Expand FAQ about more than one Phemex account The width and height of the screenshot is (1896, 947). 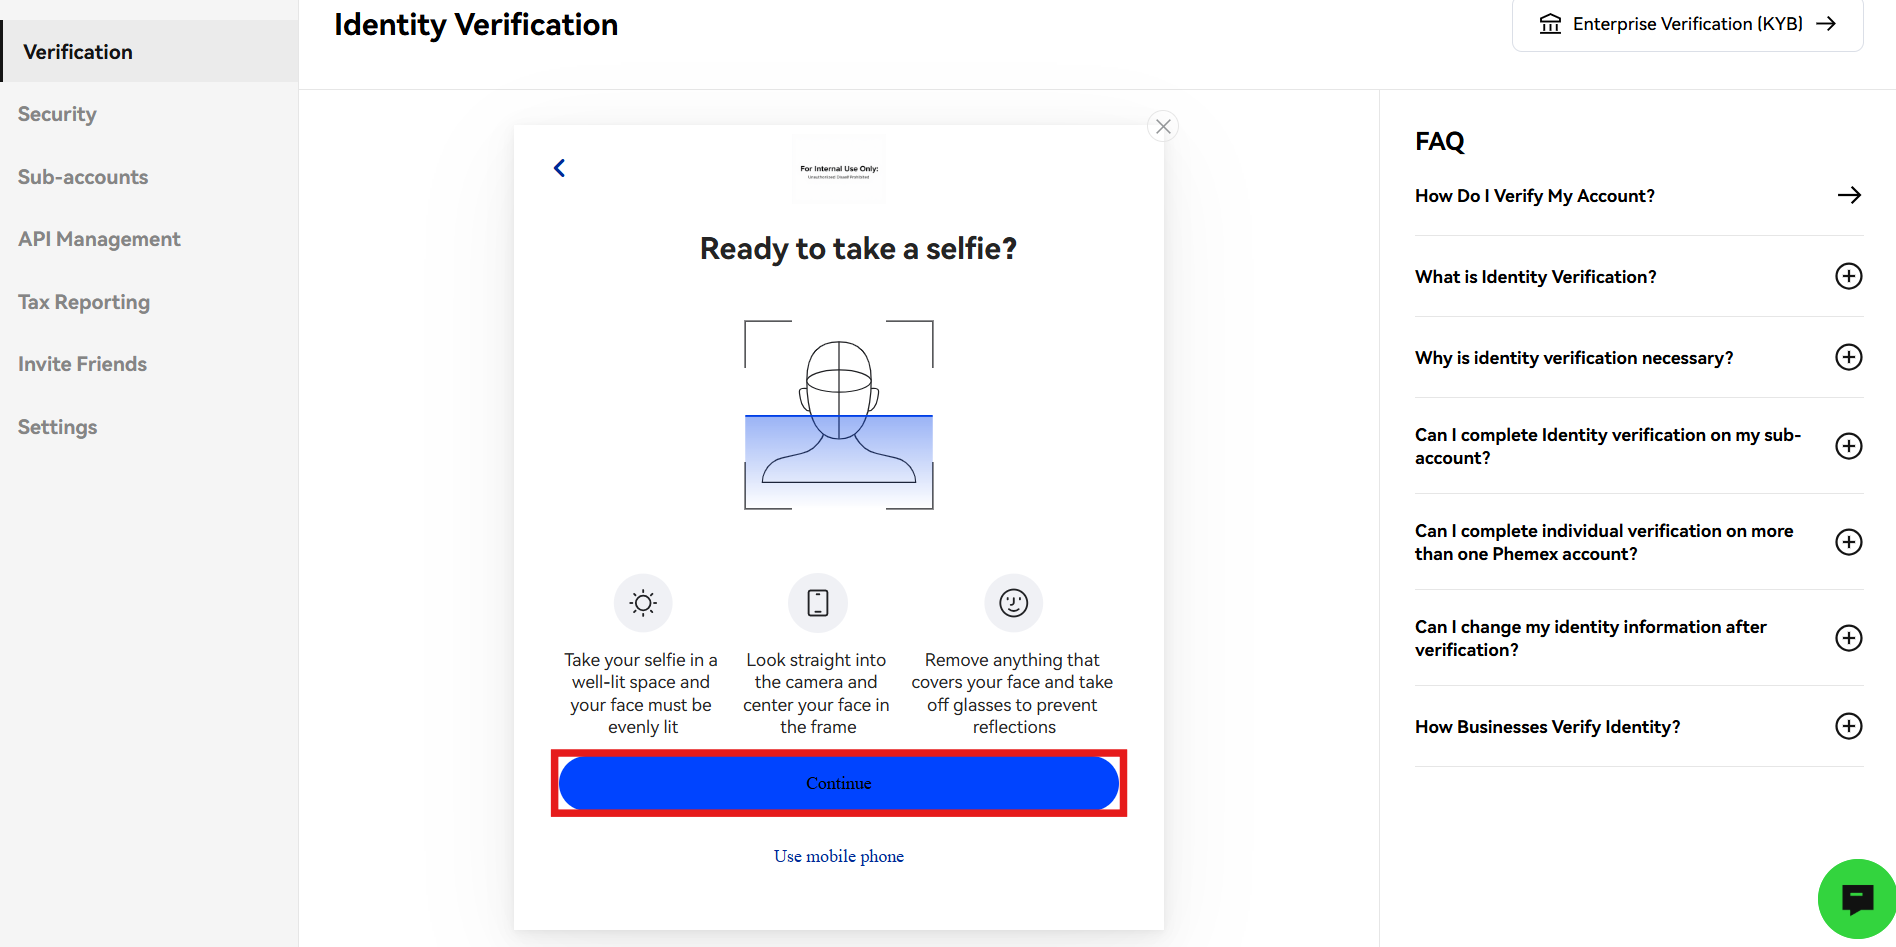(1849, 542)
